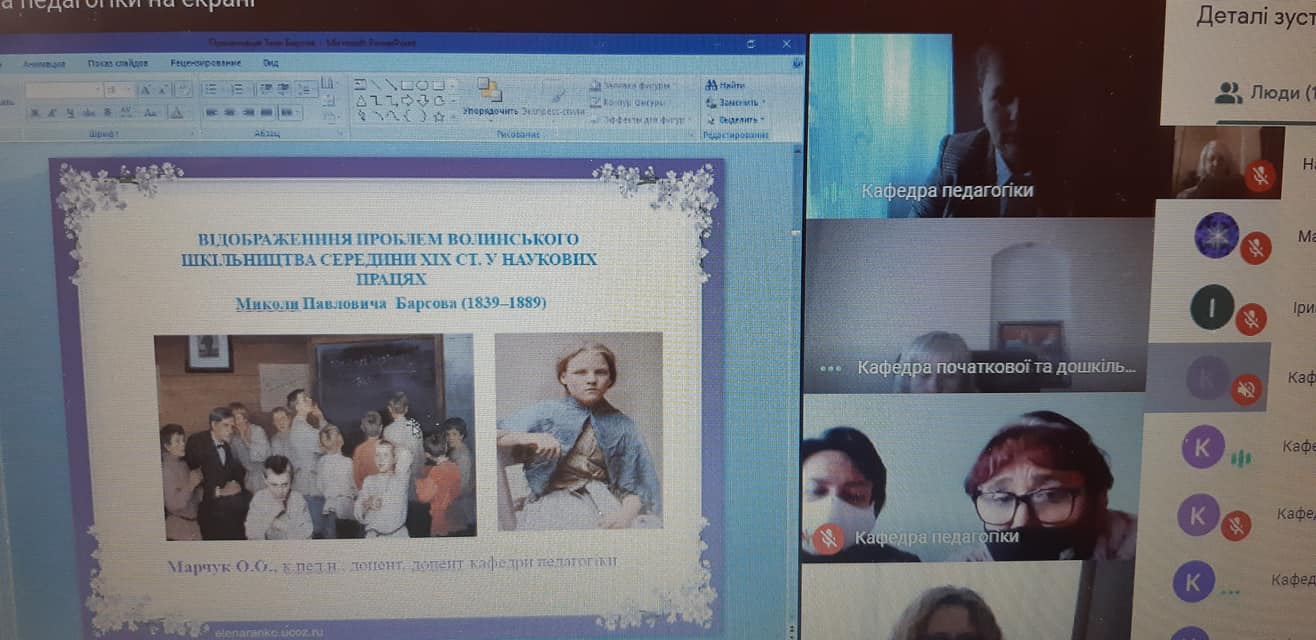Open line spacing dropdown
Viewport: 1316px width, 640px height.
(306, 90)
